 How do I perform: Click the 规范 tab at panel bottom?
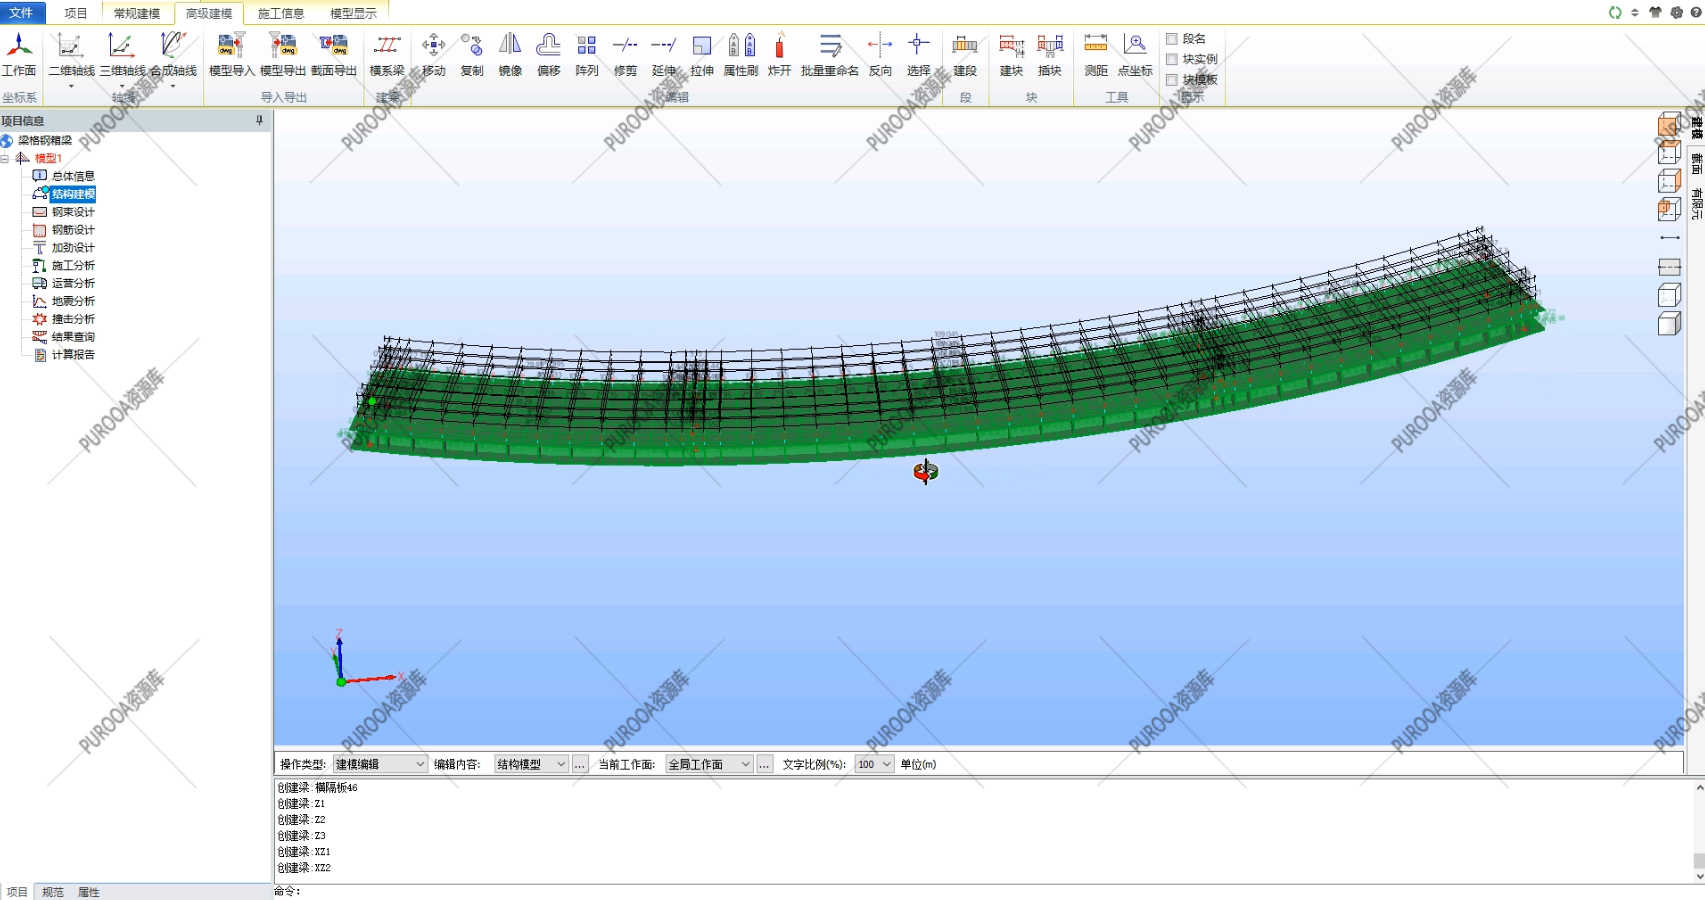click(x=53, y=892)
